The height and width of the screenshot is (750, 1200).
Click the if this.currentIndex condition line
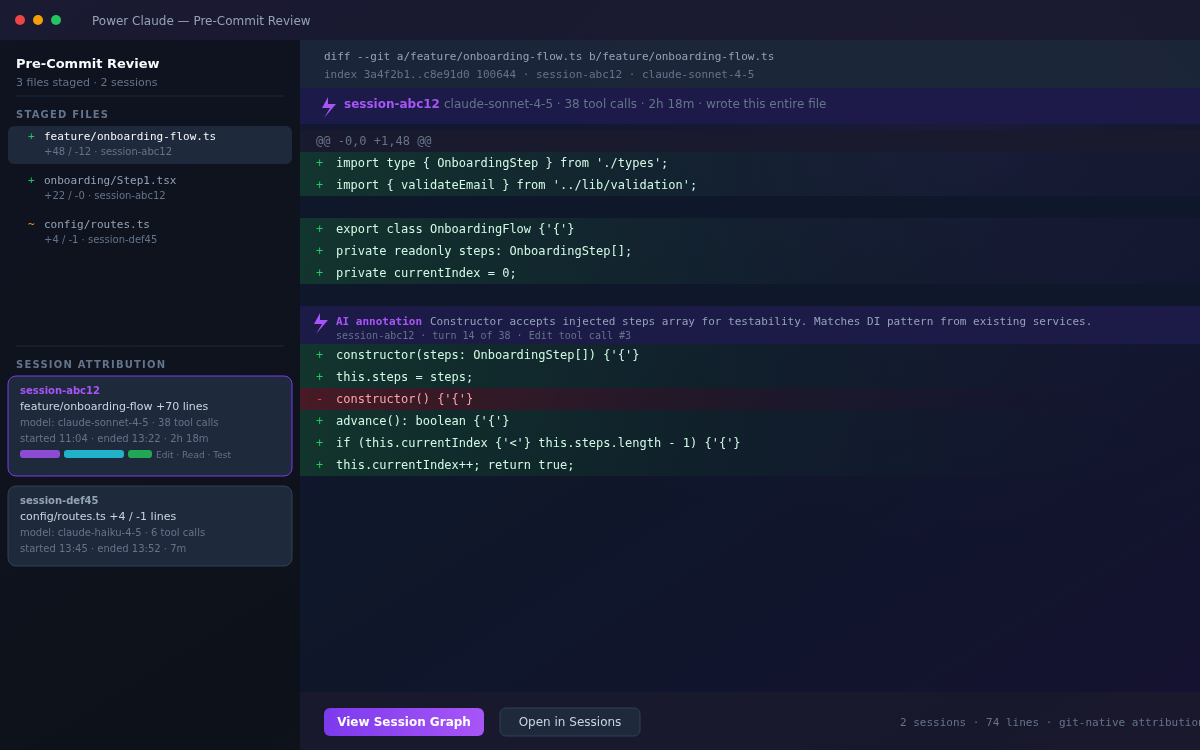tap(750, 443)
